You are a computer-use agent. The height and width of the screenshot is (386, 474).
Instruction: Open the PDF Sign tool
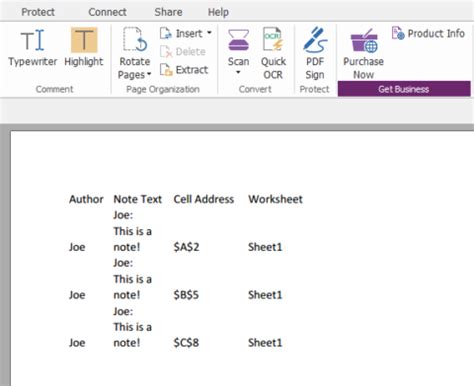tap(315, 53)
